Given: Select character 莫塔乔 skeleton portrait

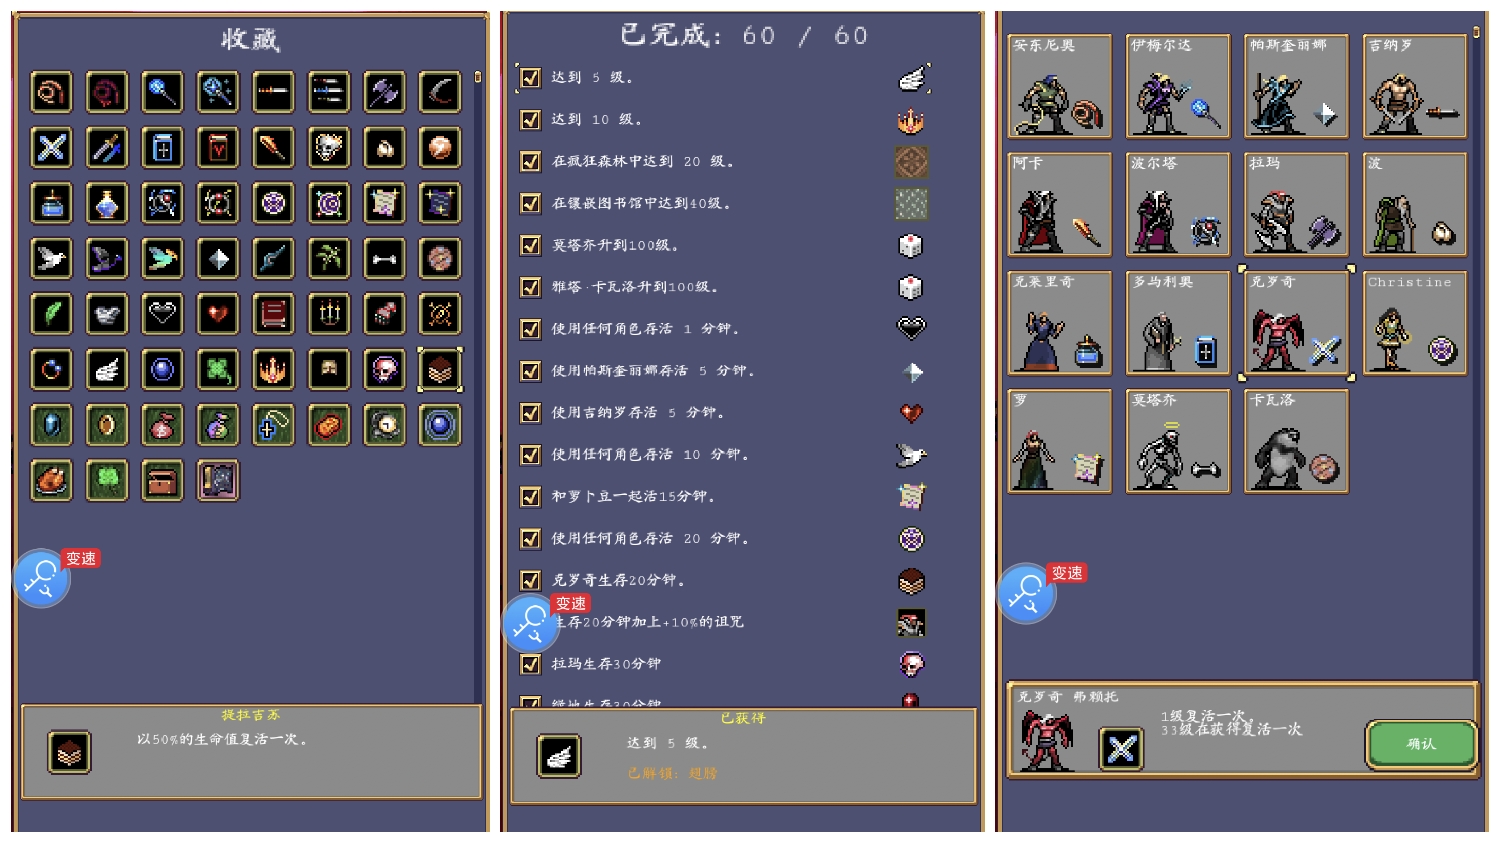Looking at the screenshot, I should click(x=1178, y=441).
